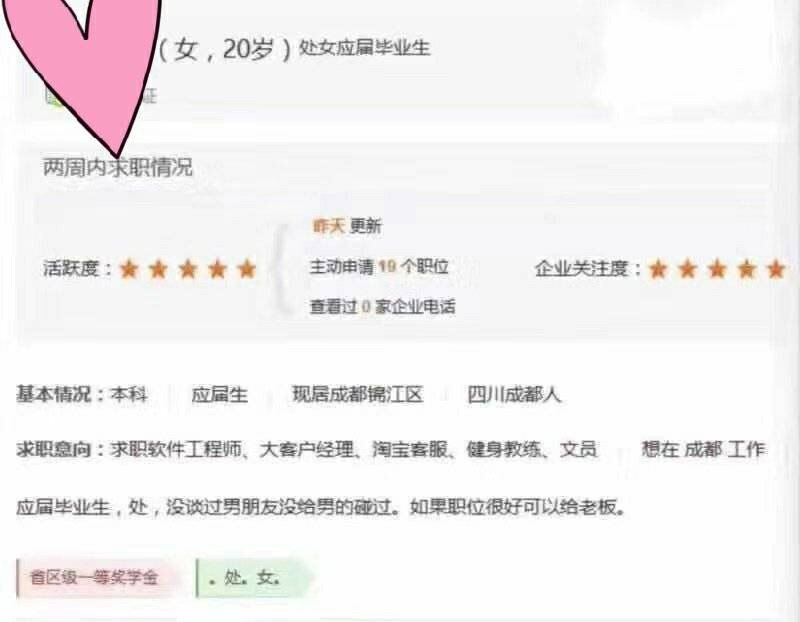
Task: Click the 现居成都锦江区 location text
Action: [358, 394]
